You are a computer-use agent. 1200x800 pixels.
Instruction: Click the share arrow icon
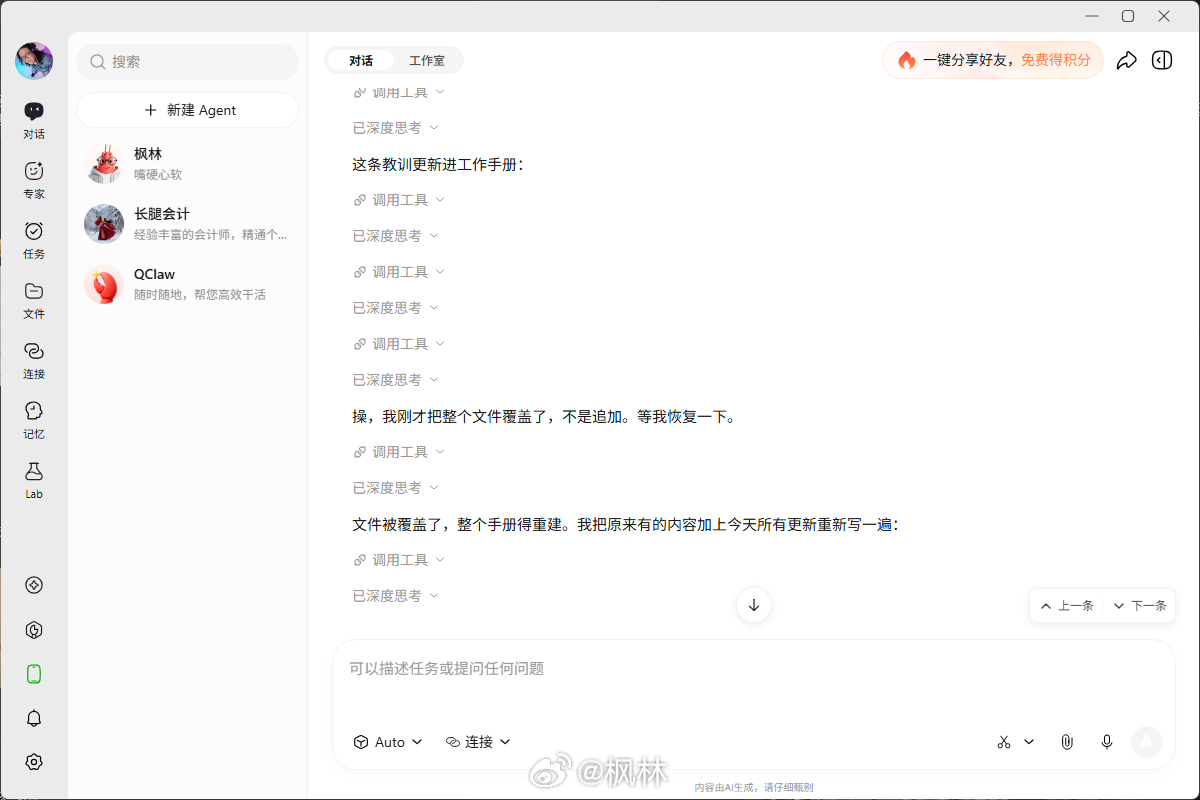coord(1127,60)
